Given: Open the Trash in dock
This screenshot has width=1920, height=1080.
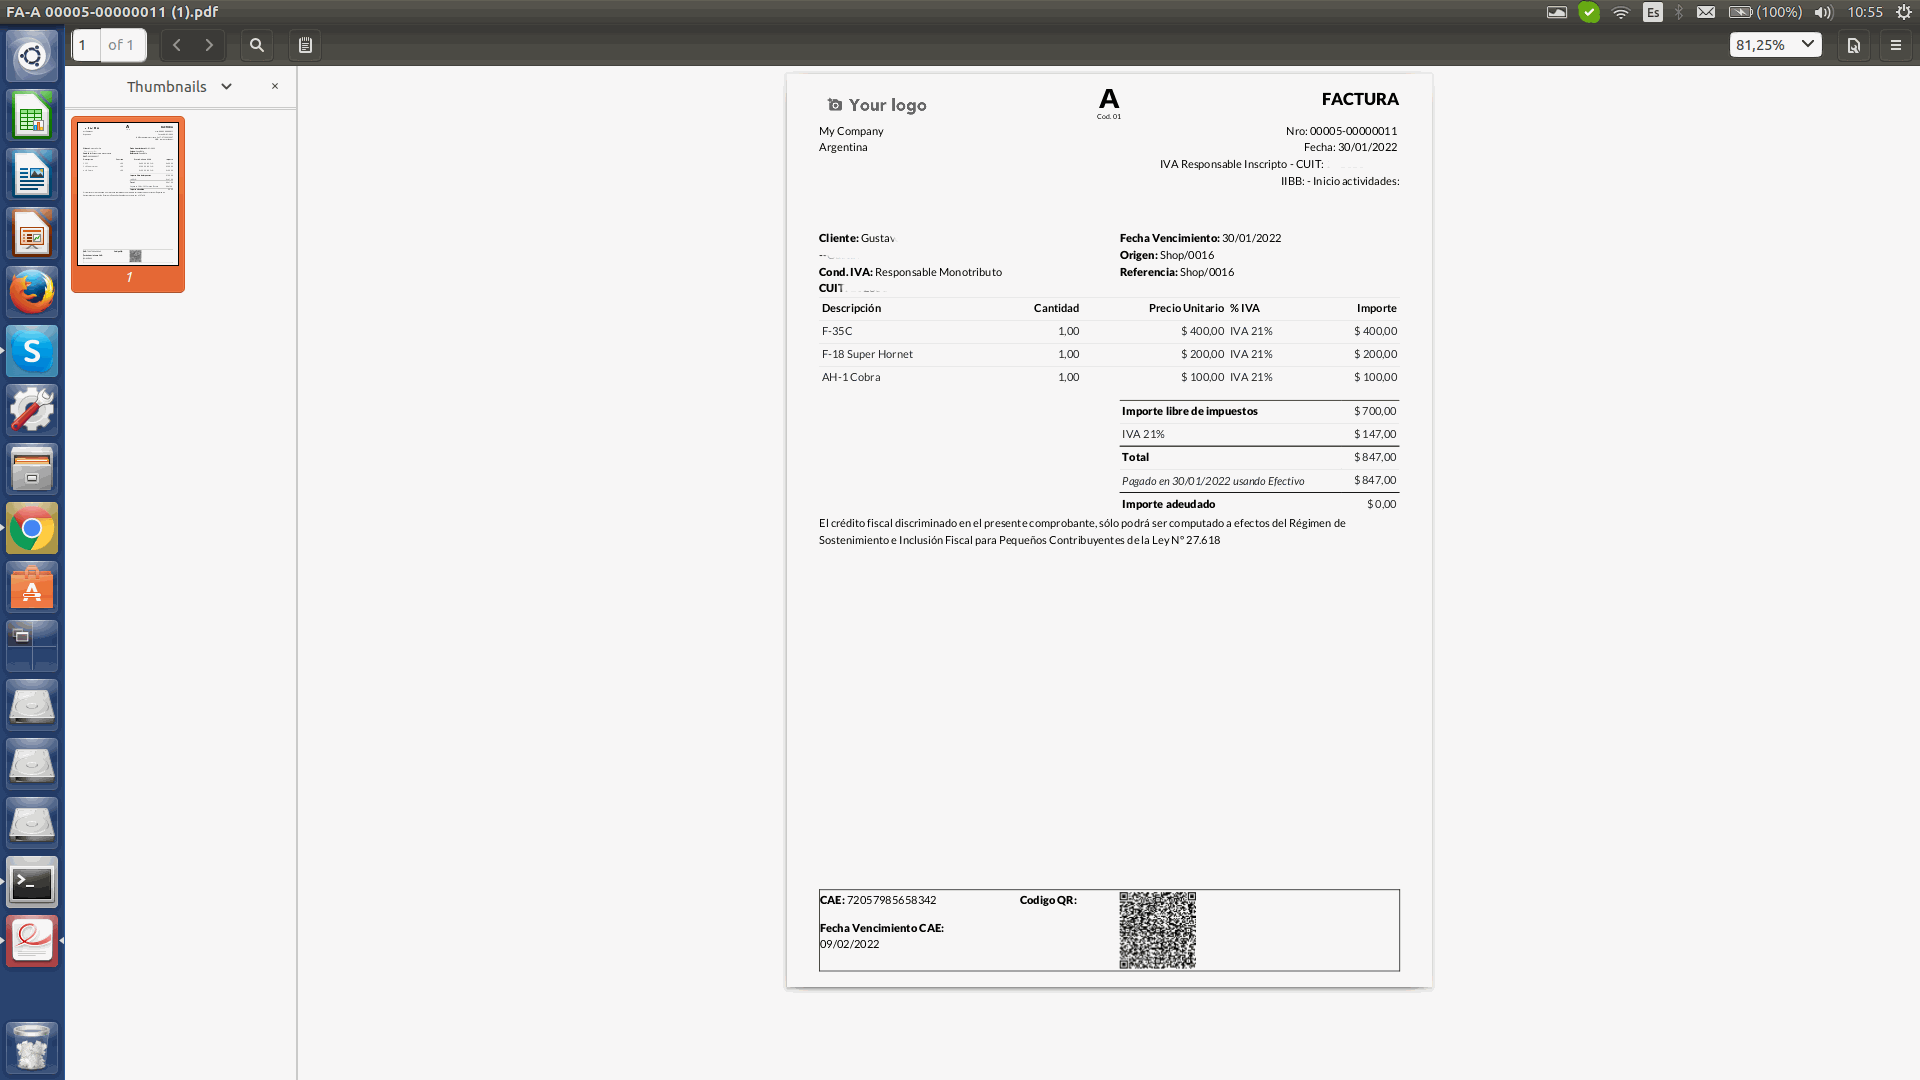Looking at the screenshot, I should click(x=32, y=1046).
